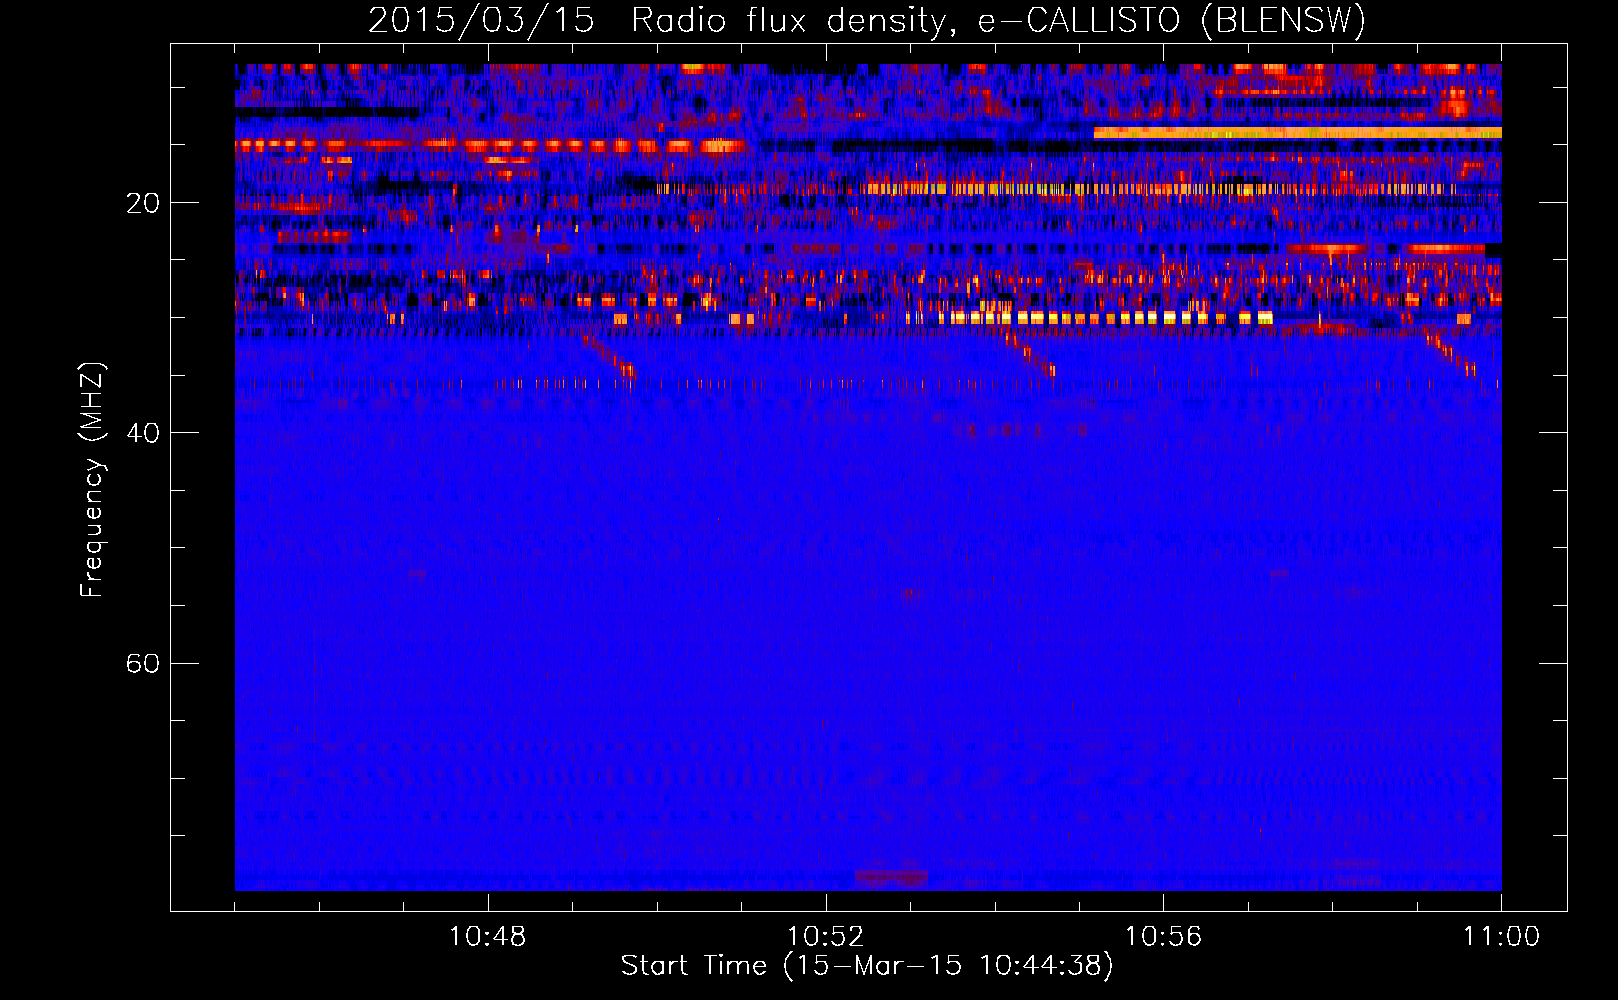Click the 'Start Time (15-Mar-15 10:44:38)' x-axis label
Viewport: 1618px width, 1000px height.
point(867,966)
